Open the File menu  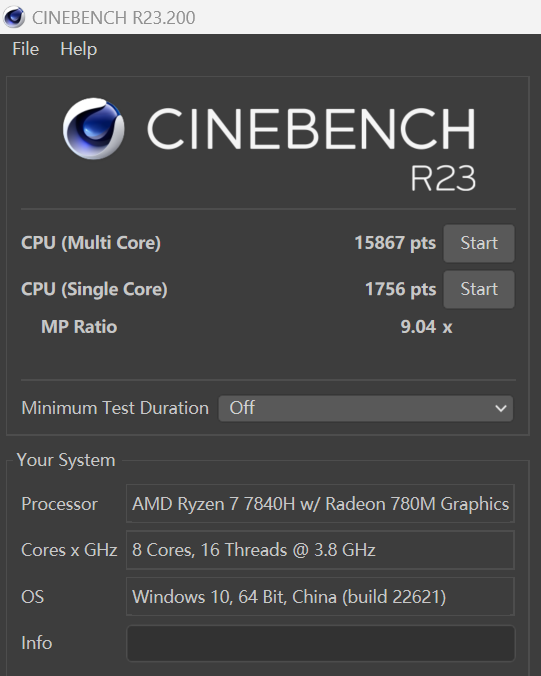25,49
